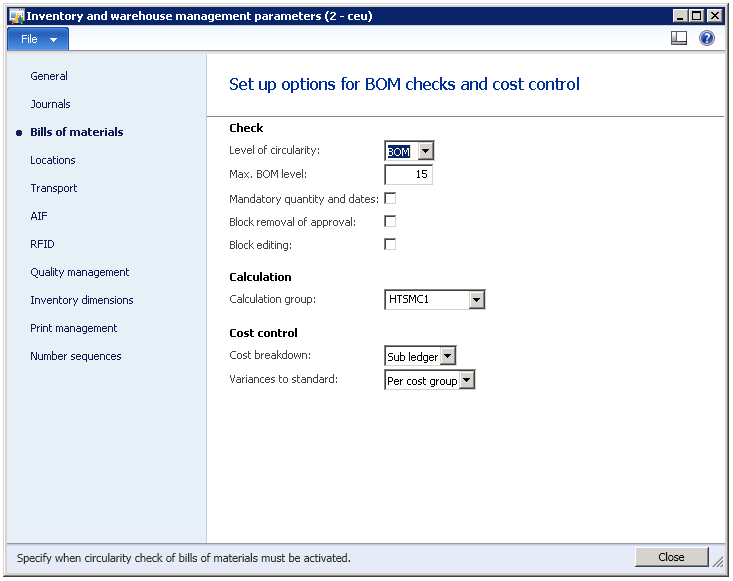
Task: Expand the Calculation group dropdown arrow
Action: pyautogui.click(x=476, y=300)
